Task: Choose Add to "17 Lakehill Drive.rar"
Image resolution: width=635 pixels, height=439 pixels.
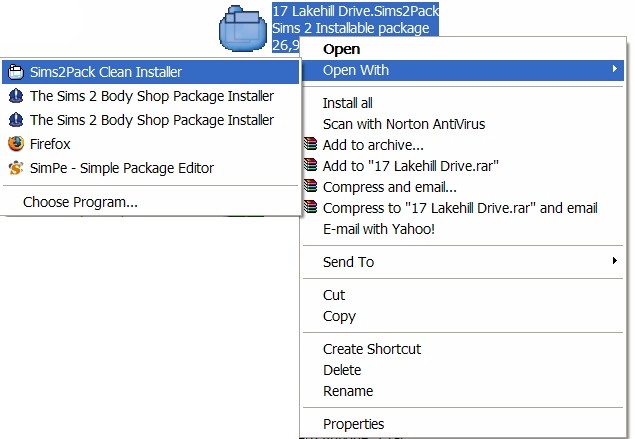Action: coord(411,166)
